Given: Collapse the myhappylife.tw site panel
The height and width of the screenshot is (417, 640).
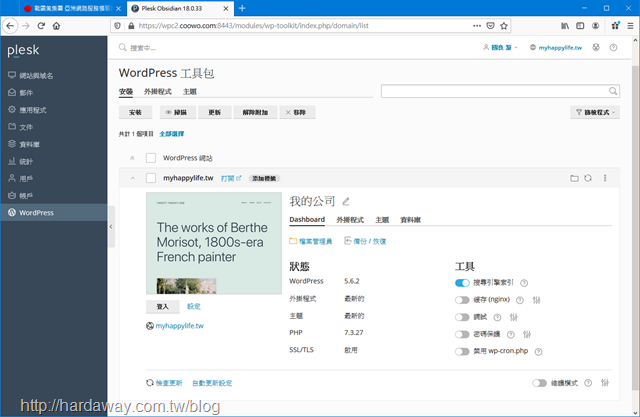Looking at the screenshot, I should coord(132,178).
